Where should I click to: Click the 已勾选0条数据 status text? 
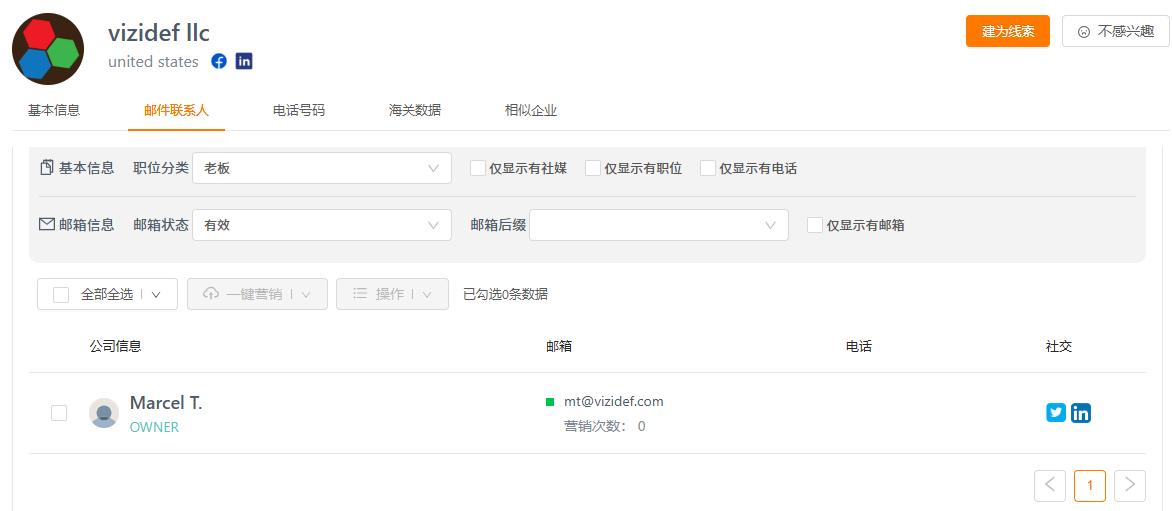[505, 294]
